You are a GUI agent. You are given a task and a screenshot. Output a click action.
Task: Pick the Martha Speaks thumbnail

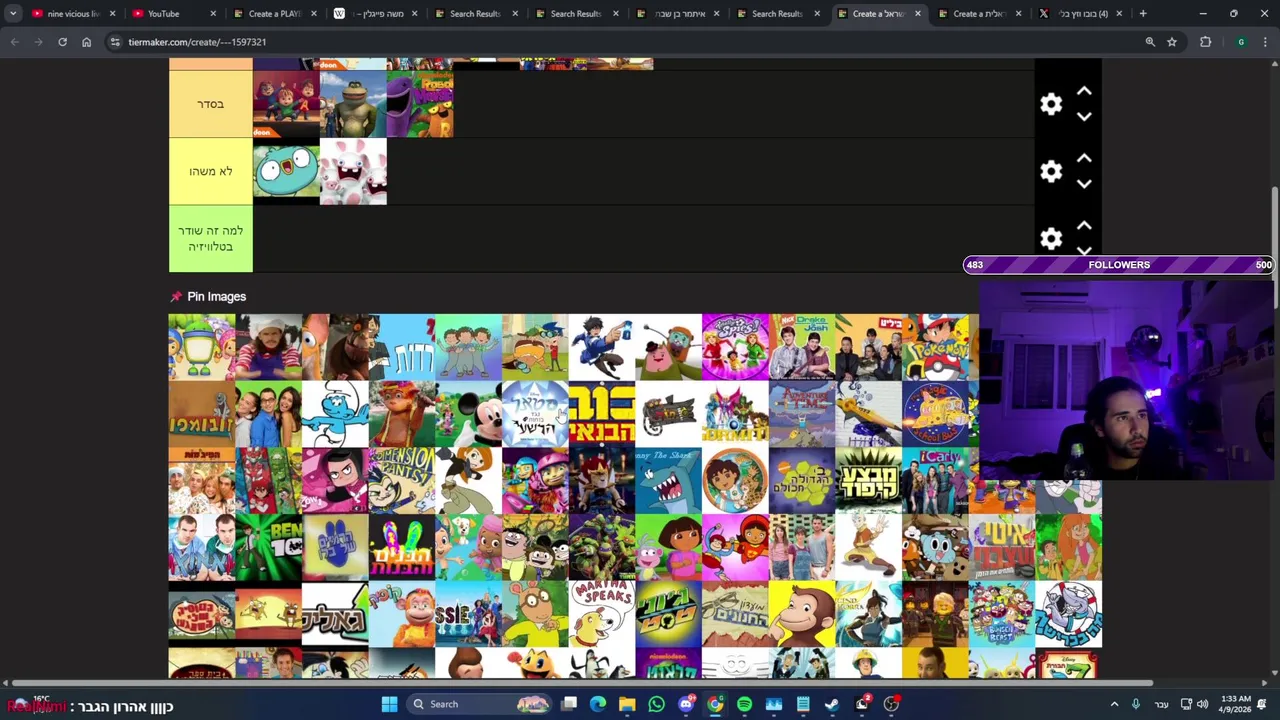click(602, 614)
